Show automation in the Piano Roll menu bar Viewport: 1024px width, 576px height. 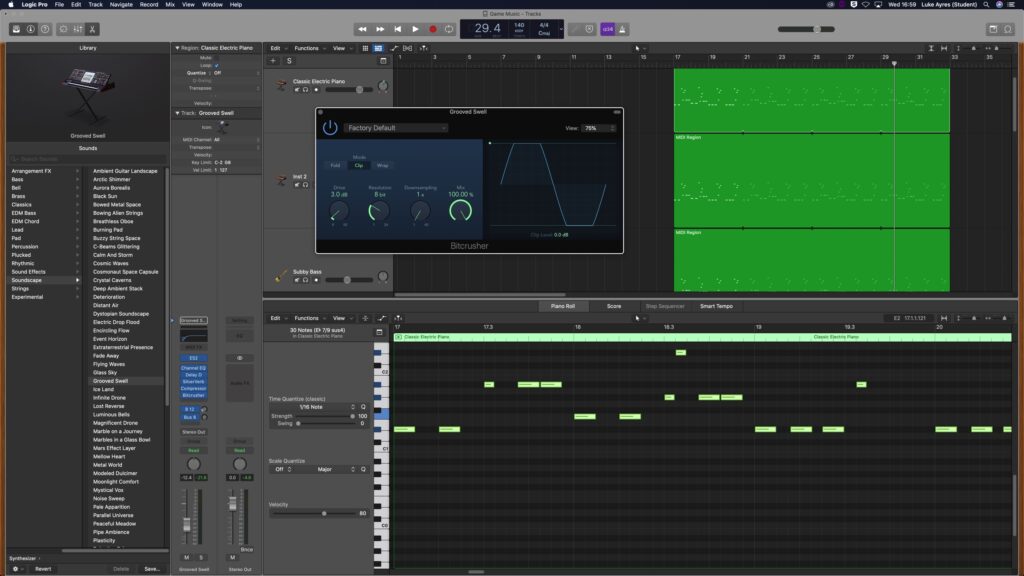pos(382,318)
